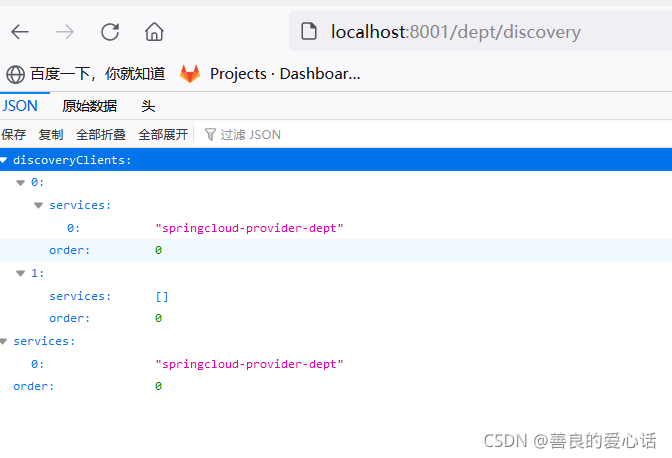
Task: Open the browser home page
Action: (x=154, y=32)
